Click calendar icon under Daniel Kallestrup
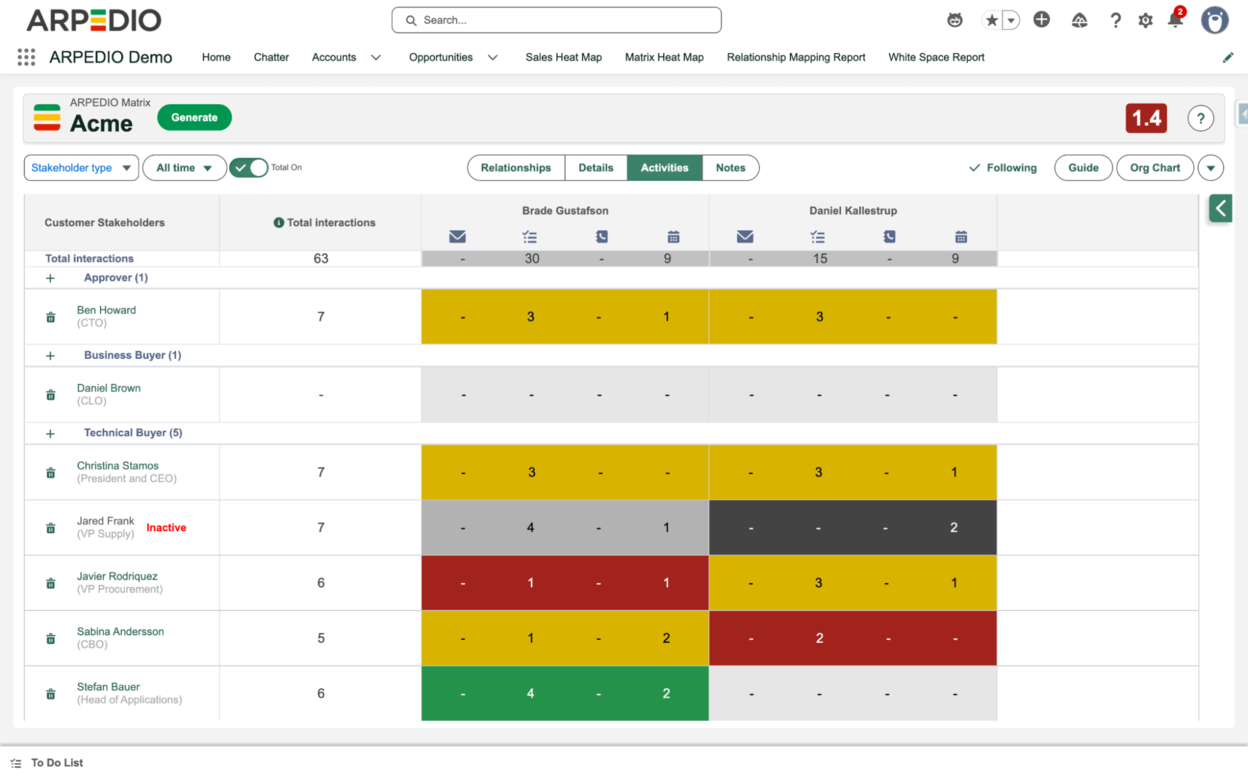Image resolution: width=1248 pixels, height=779 pixels. point(961,237)
